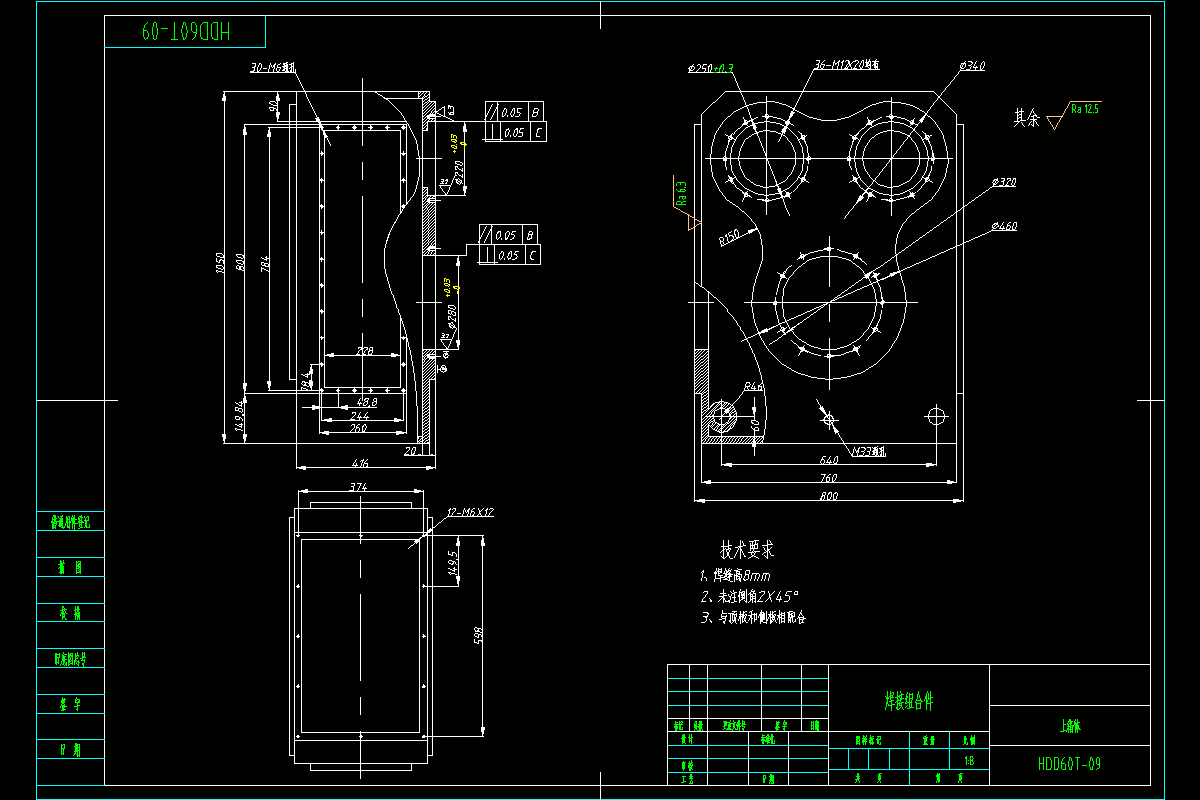
Task: Select the 149.5 dimension in bottom view
Action: [453, 563]
